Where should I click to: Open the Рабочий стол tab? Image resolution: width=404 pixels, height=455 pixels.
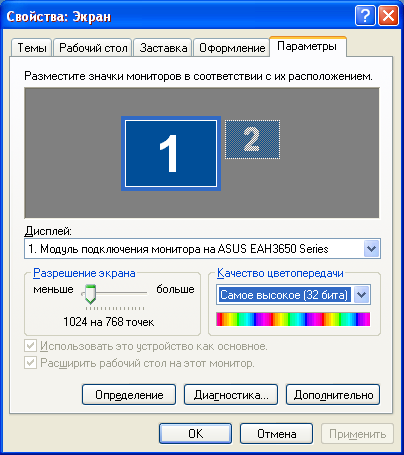click(93, 48)
